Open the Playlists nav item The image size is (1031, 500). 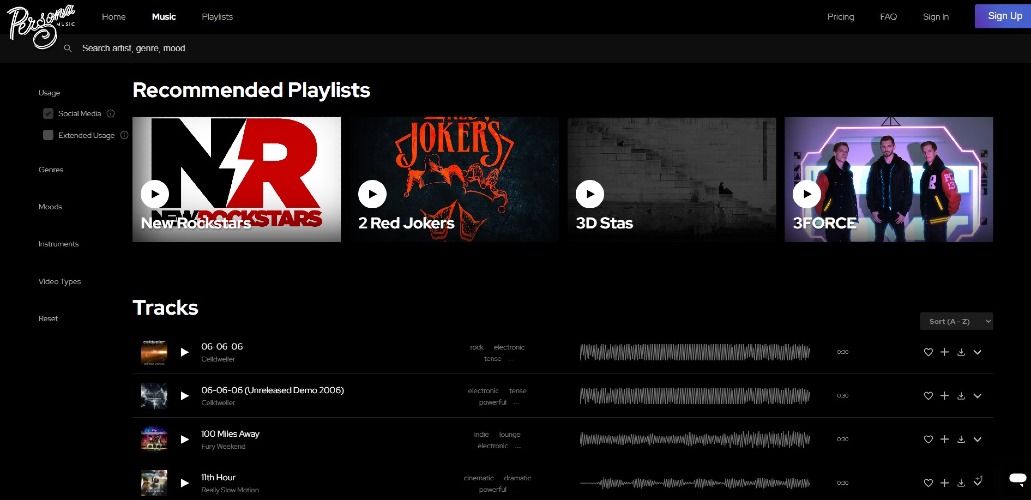click(x=217, y=16)
